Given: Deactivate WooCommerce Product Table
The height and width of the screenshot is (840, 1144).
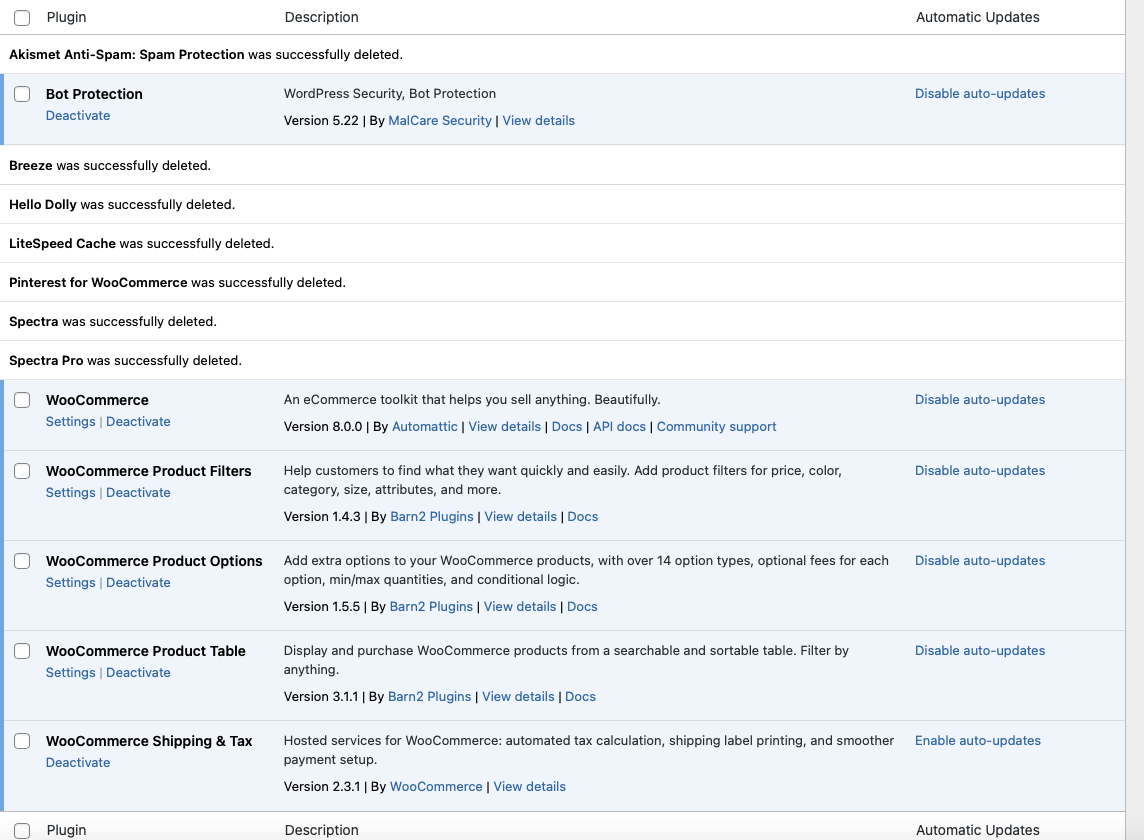Looking at the screenshot, I should point(138,672).
